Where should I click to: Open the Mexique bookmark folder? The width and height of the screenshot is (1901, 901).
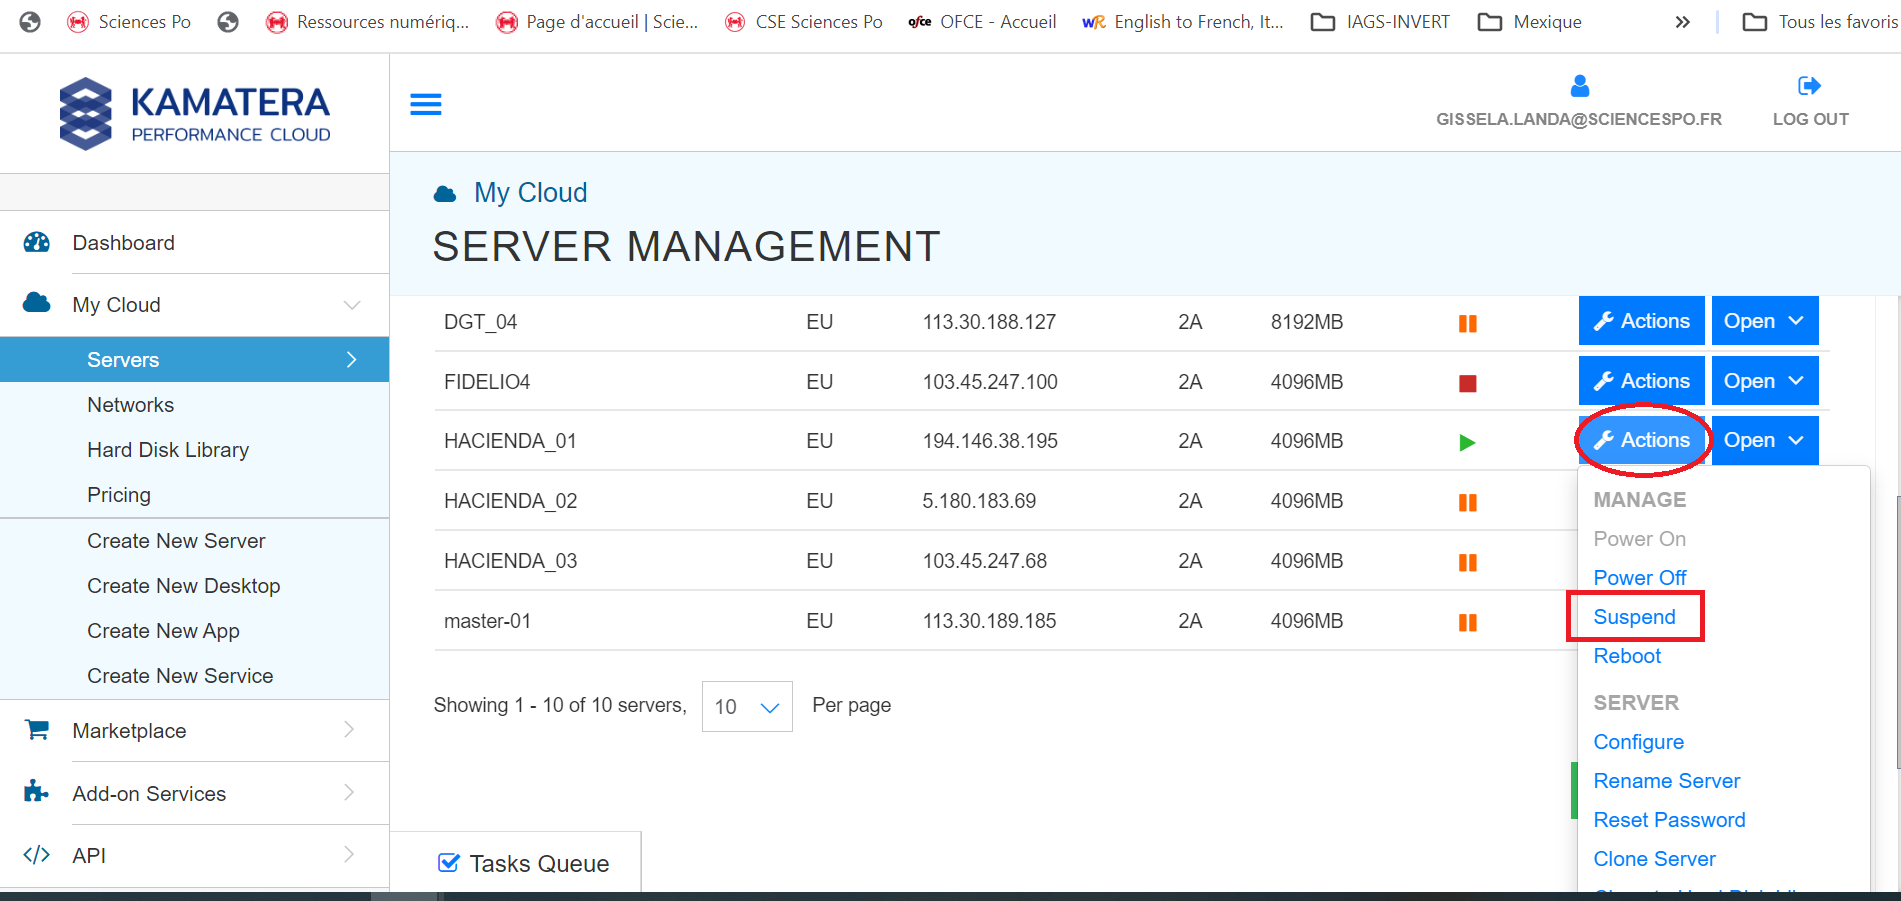(x=1530, y=22)
